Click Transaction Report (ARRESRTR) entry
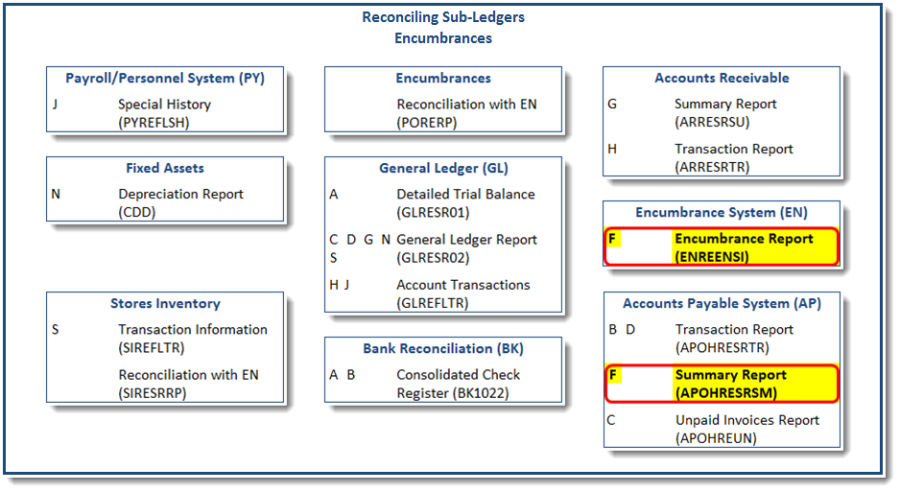 (733, 158)
